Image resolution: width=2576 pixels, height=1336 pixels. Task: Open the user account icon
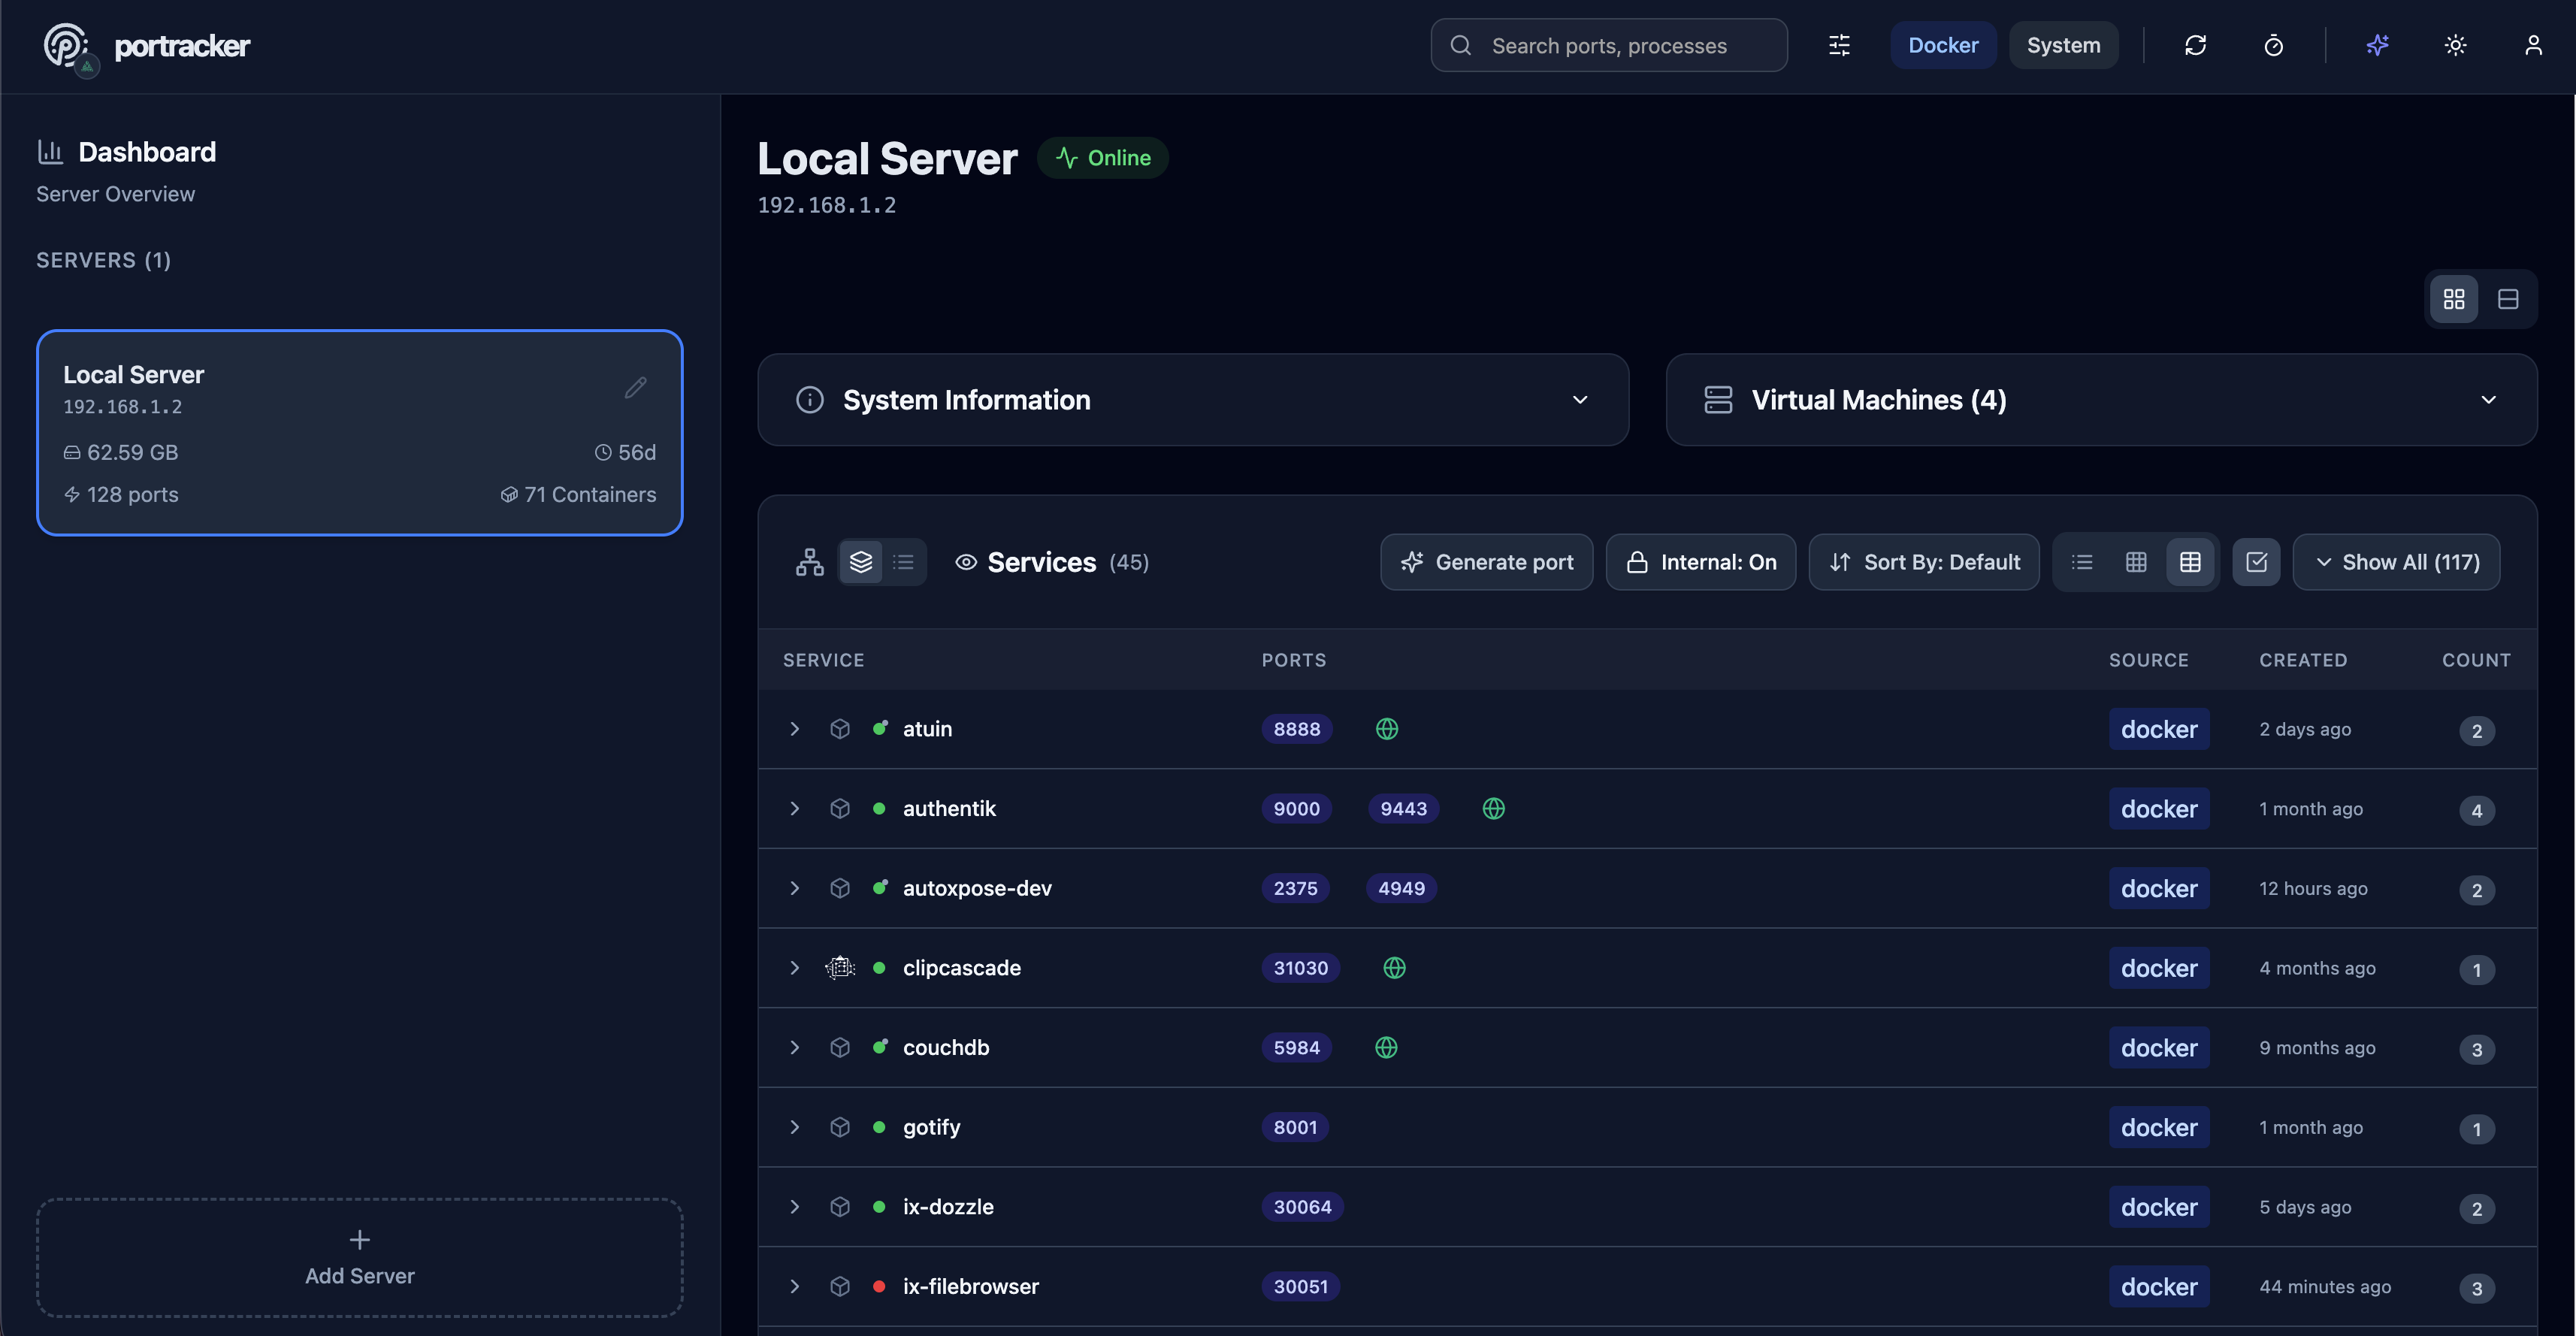pos(2533,45)
